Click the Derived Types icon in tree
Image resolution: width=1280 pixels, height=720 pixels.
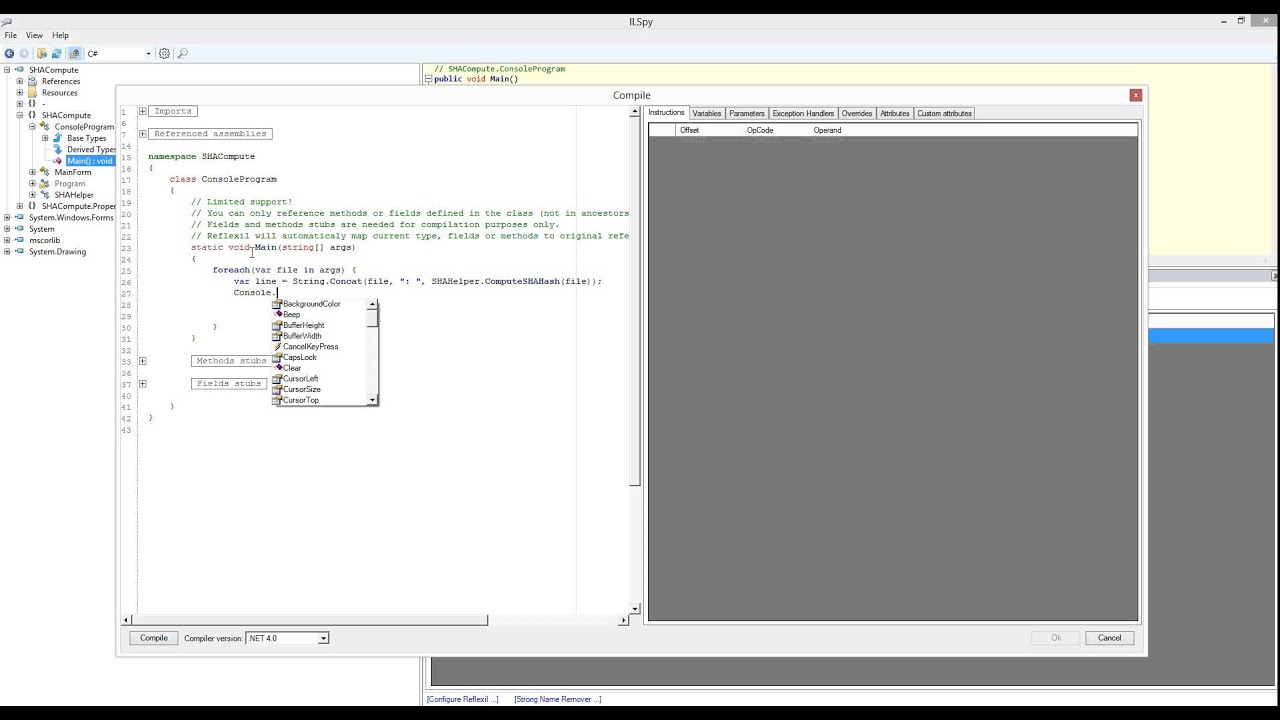pyautogui.click(x=58, y=149)
